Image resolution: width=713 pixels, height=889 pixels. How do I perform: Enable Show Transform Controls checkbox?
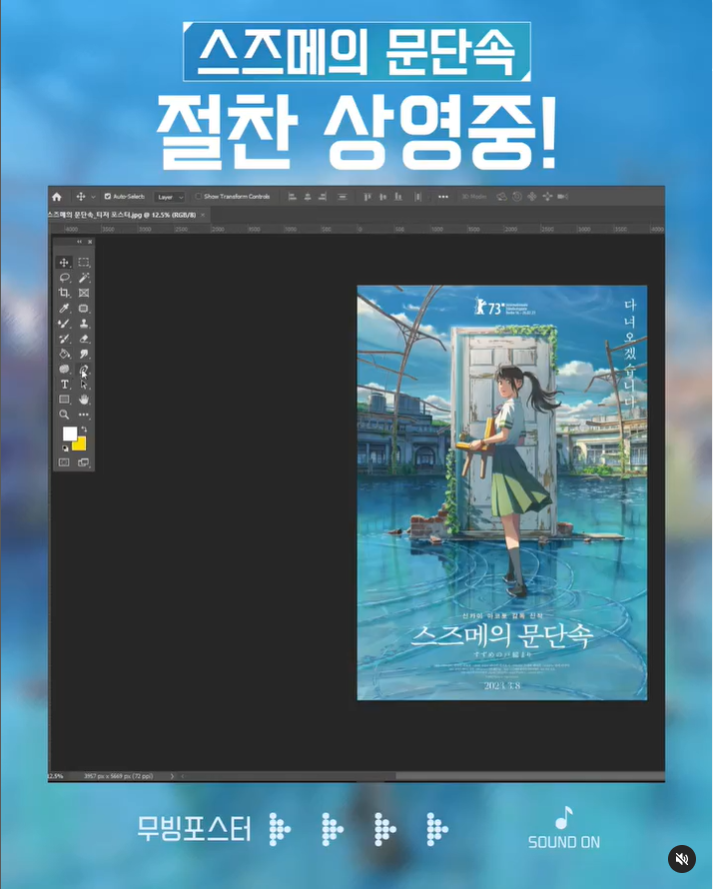pos(198,196)
